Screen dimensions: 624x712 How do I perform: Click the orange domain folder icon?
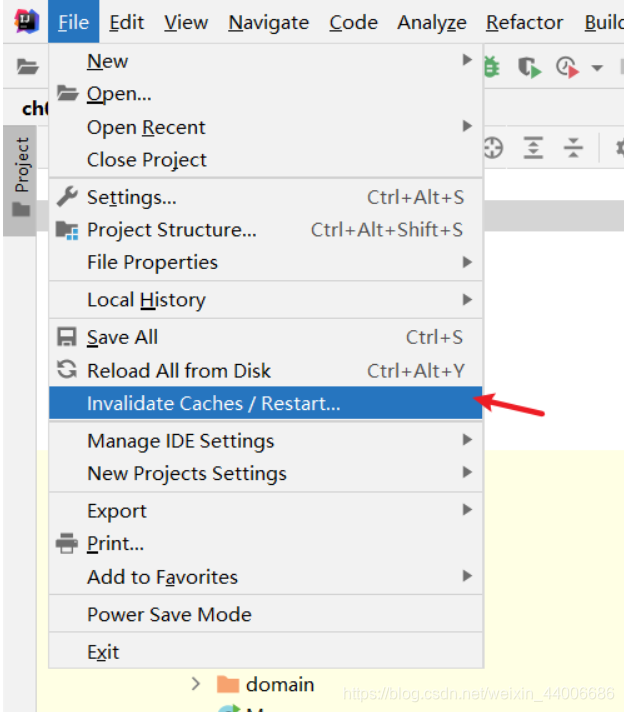(228, 684)
